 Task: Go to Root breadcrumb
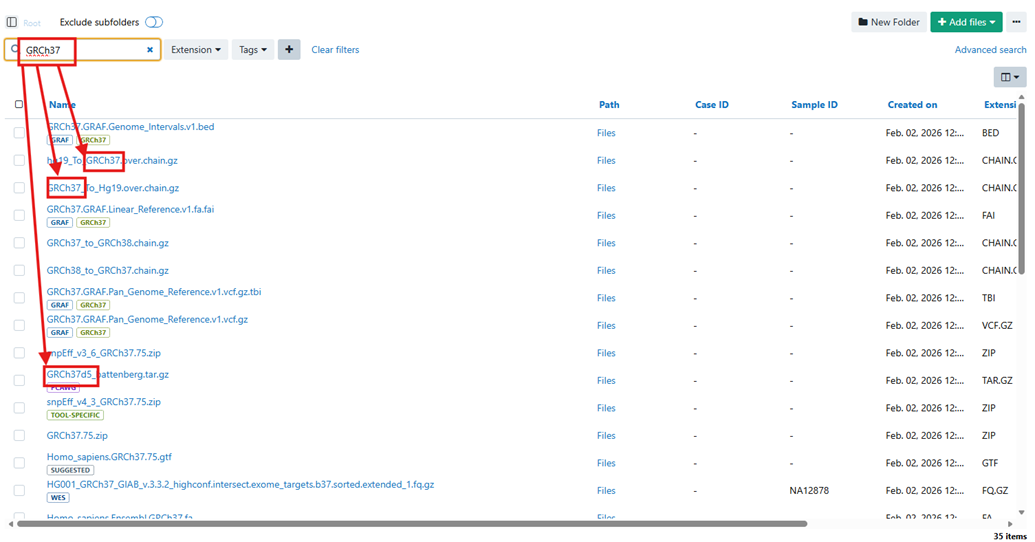[x=32, y=22]
